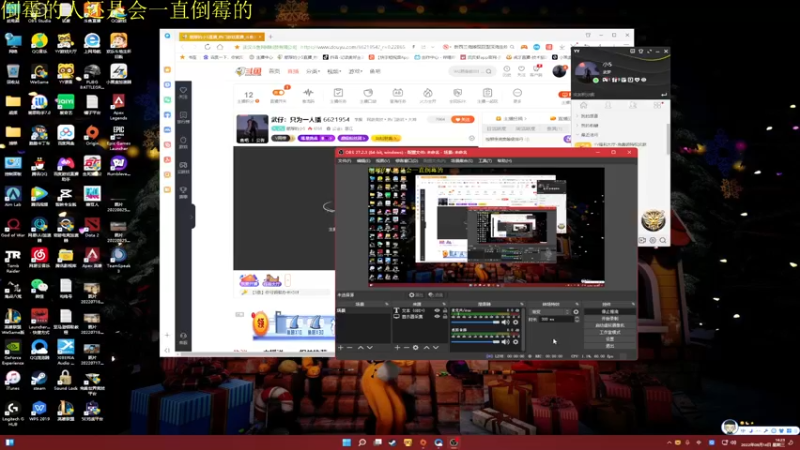The width and height of the screenshot is (800, 450).
Task: Adjust the OBS transition duration stepper
Action: click(x=577, y=319)
